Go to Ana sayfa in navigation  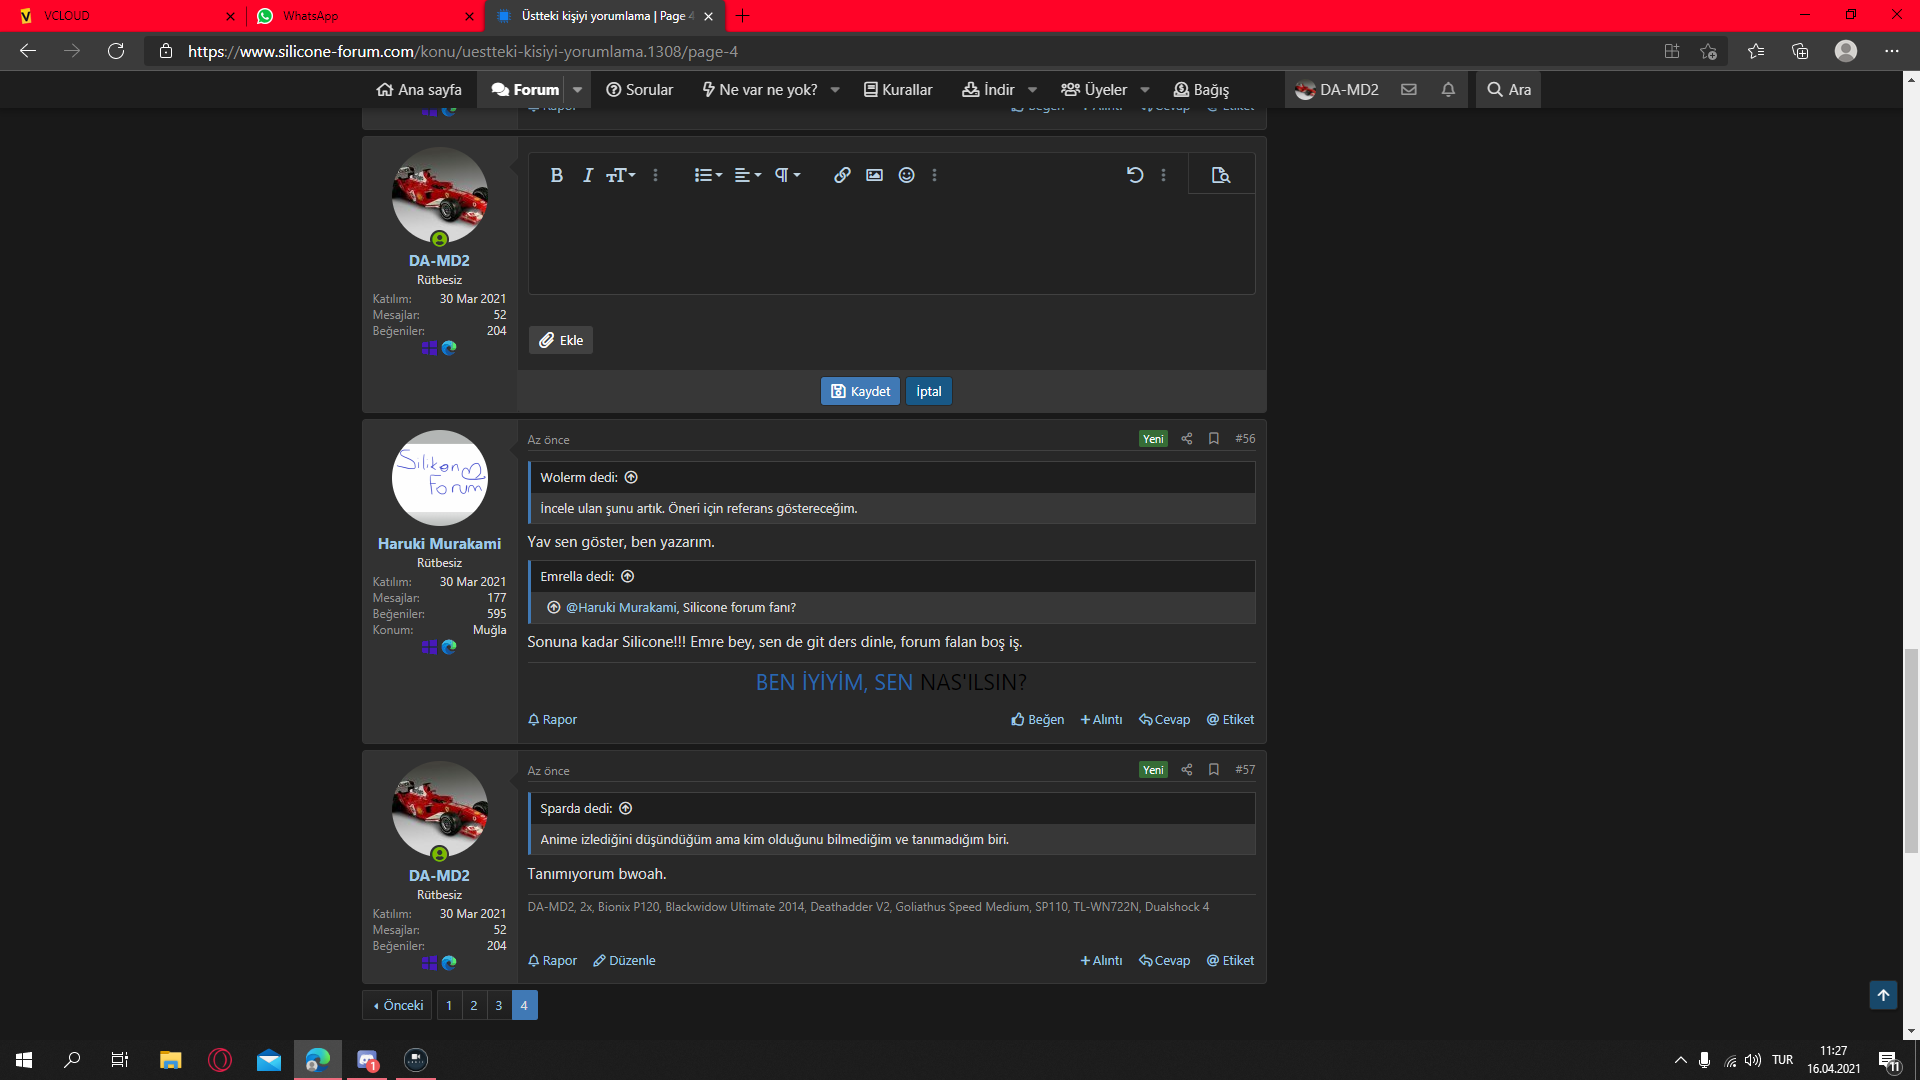pyautogui.click(x=419, y=89)
